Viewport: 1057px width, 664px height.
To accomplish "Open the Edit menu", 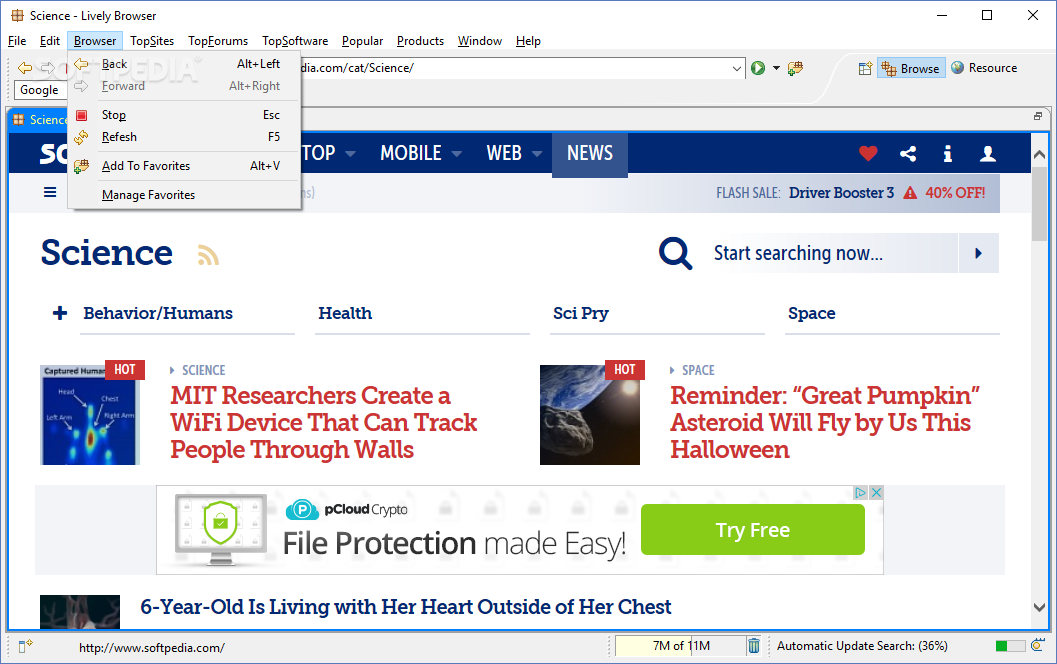I will coord(50,41).
